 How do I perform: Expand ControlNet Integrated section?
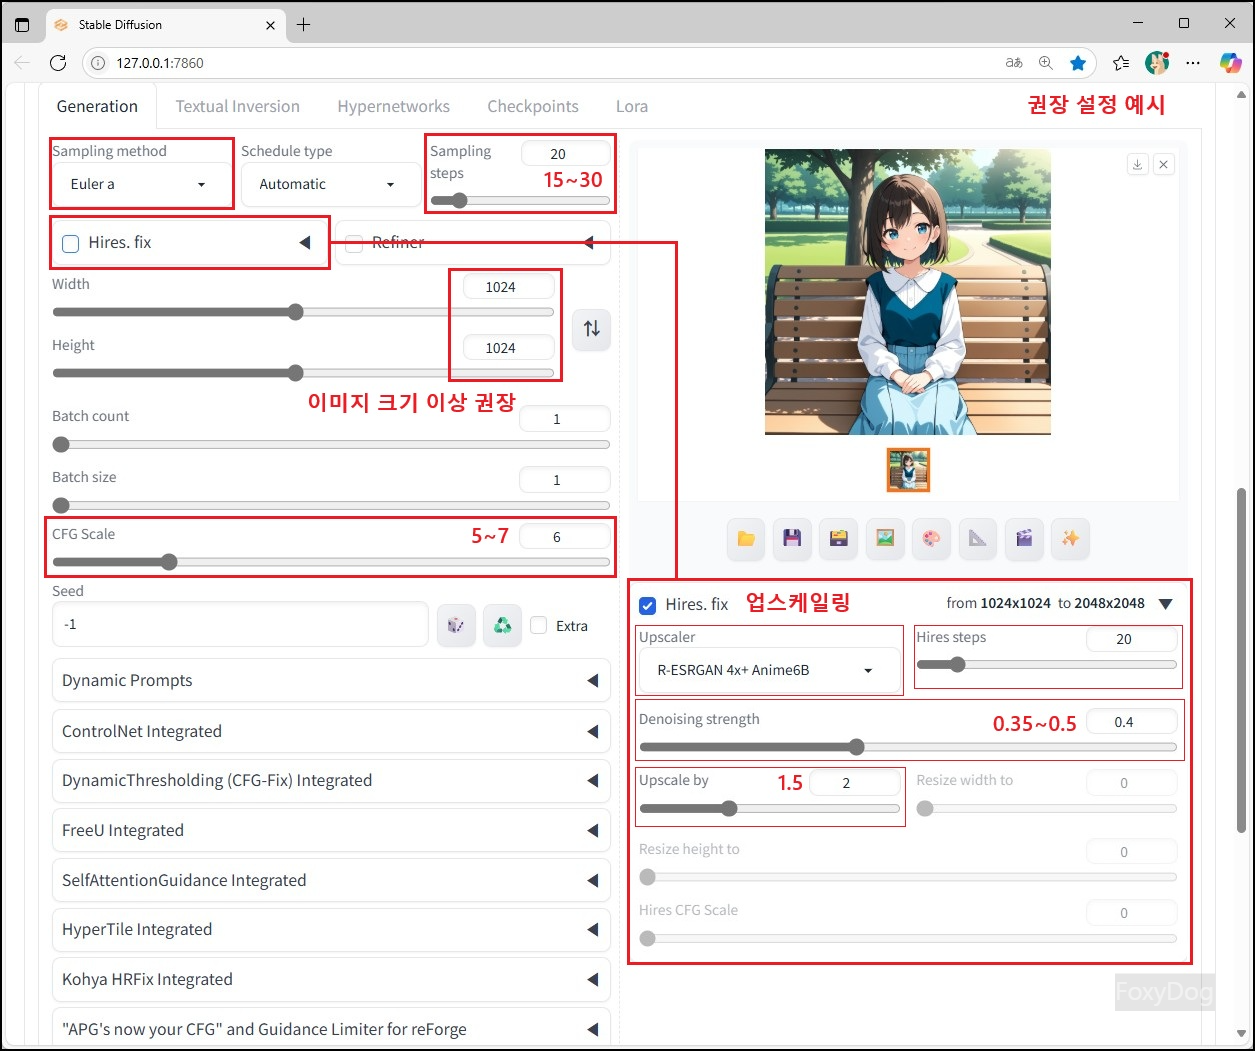(x=331, y=731)
